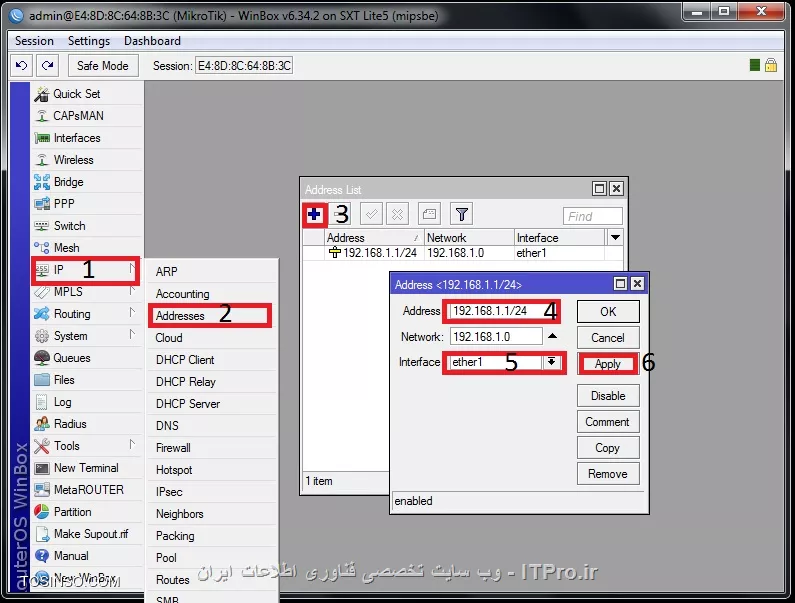
Task: Open CAPsMAN in the sidebar
Action: coord(87,116)
